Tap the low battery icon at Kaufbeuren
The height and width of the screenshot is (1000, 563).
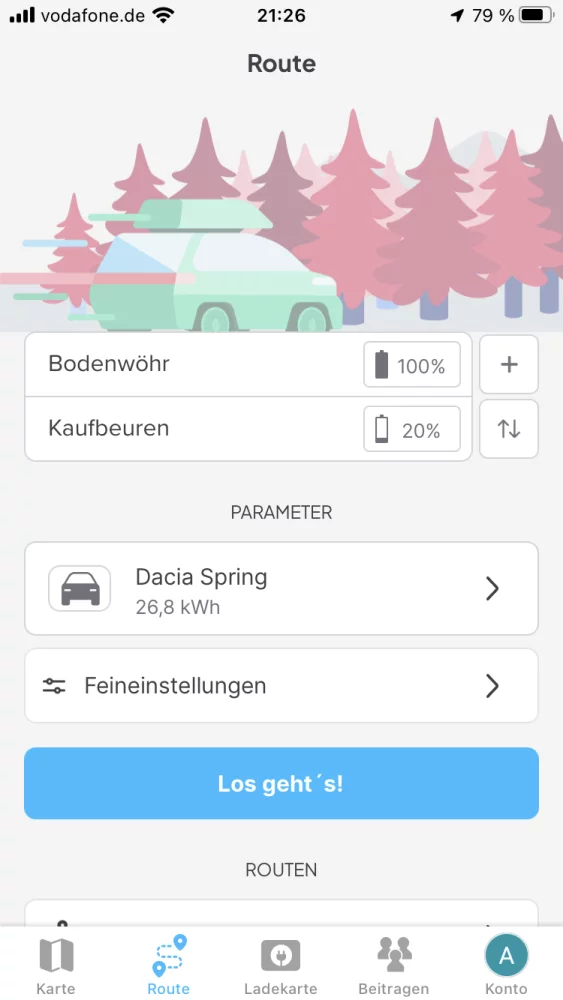[381, 429]
